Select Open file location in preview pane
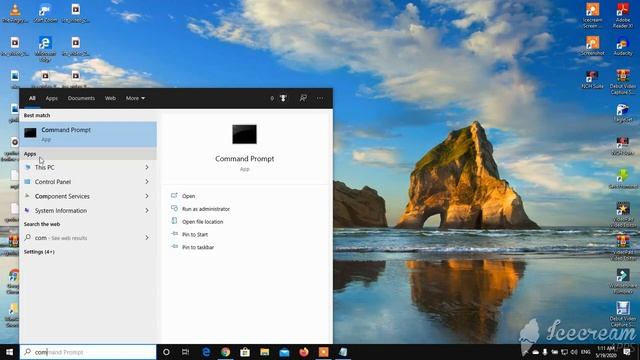The image size is (640, 360). coord(202,222)
